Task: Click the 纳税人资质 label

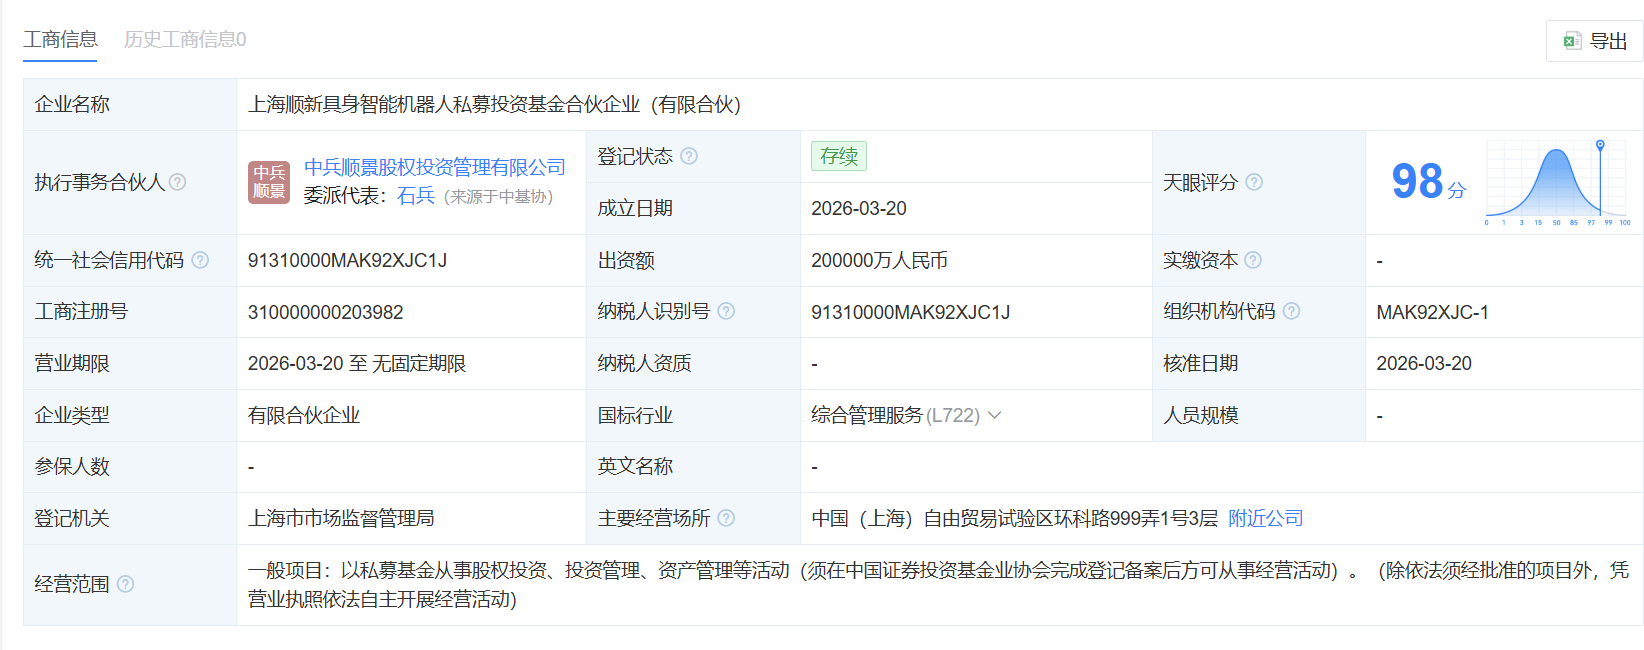Action: coord(644,363)
